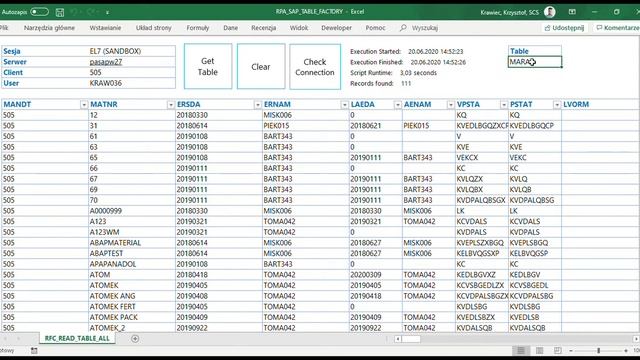Click the Table name input cell with MARA
Screen dimensions: 640x360
click(535, 62)
